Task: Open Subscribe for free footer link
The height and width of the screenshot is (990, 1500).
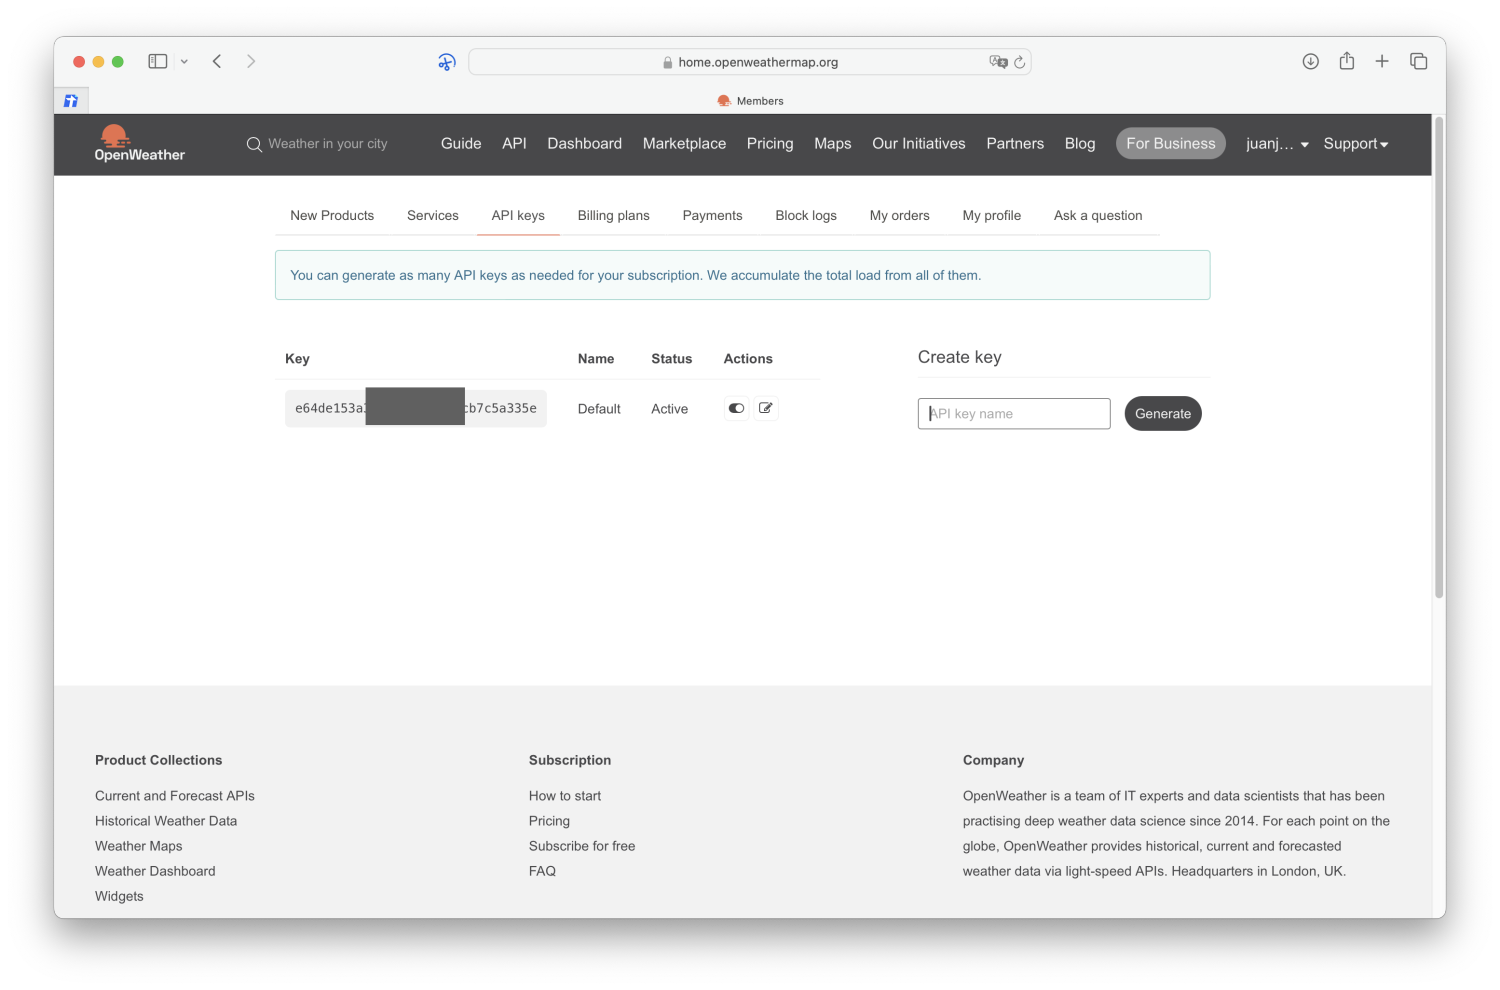Action: tap(582, 846)
